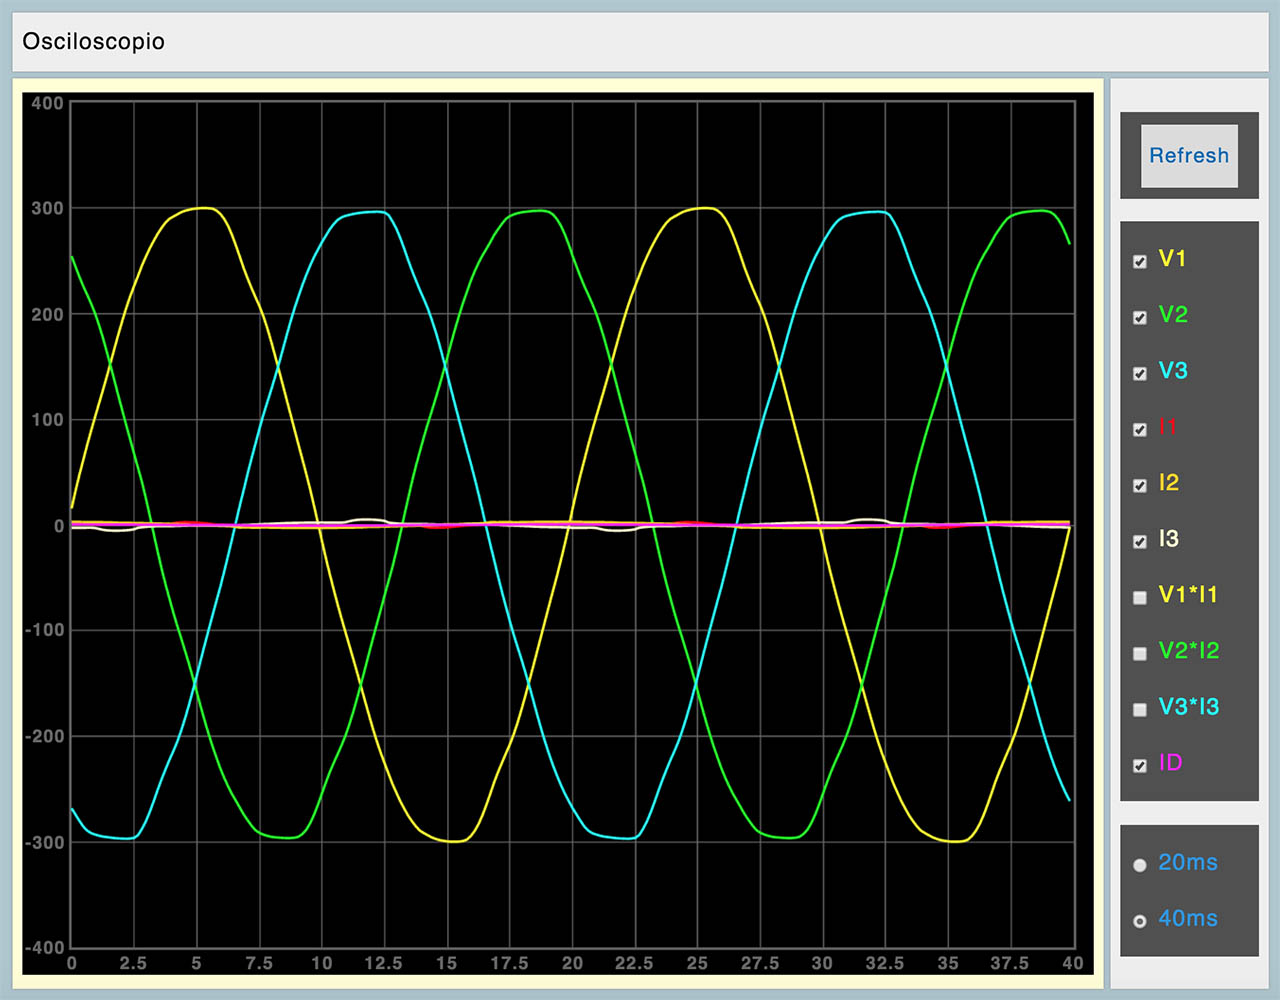The height and width of the screenshot is (1000, 1280).
Task: Select the 20ms time base radio button
Action: pos(1140,865)
